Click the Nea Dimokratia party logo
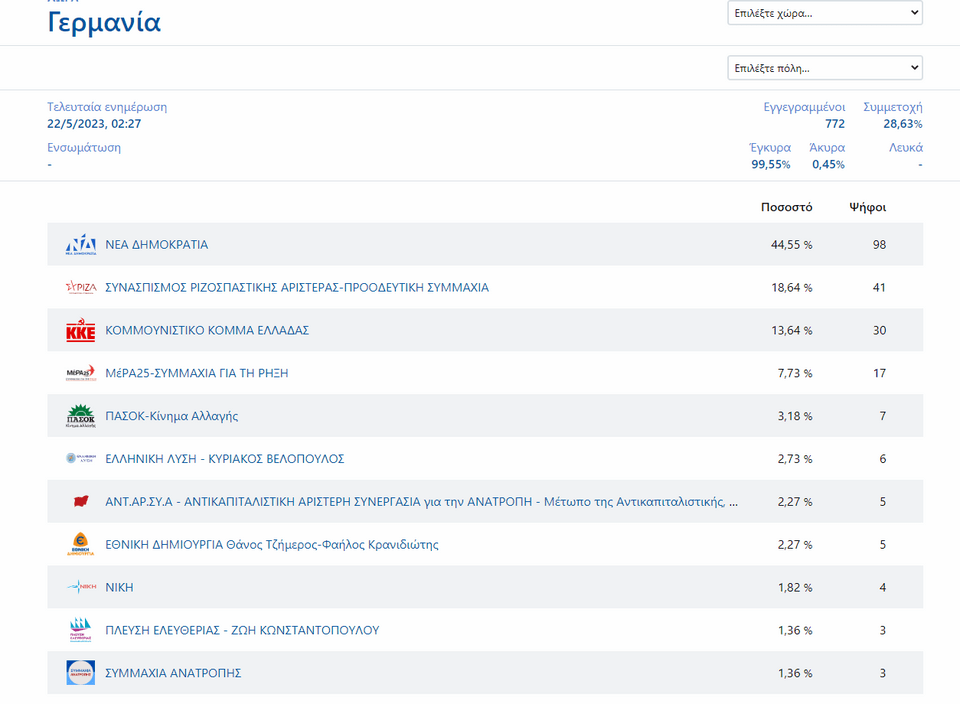The width and height of the screenshot is (960, 704). pos(81,244)
